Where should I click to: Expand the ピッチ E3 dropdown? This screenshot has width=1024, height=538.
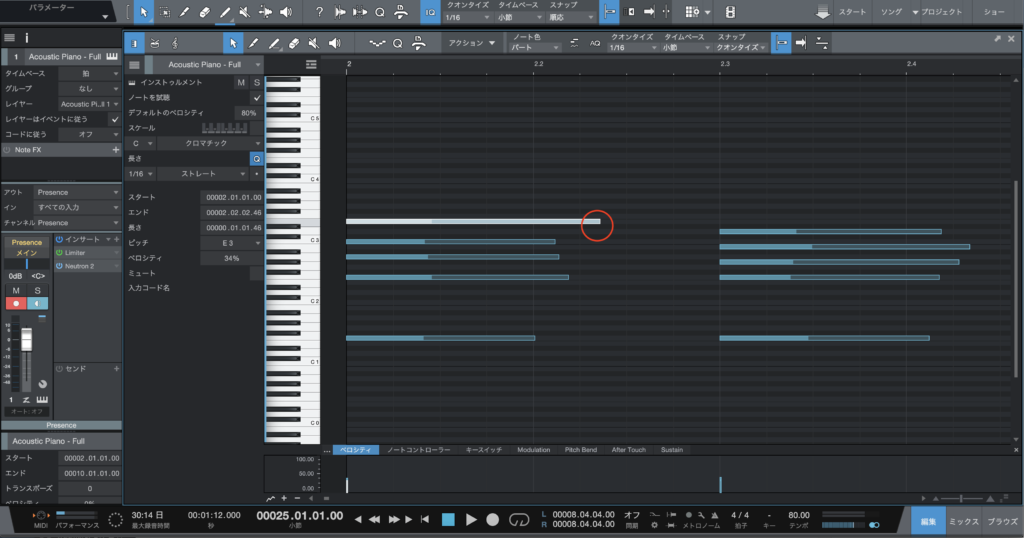(x=231, y=243)
